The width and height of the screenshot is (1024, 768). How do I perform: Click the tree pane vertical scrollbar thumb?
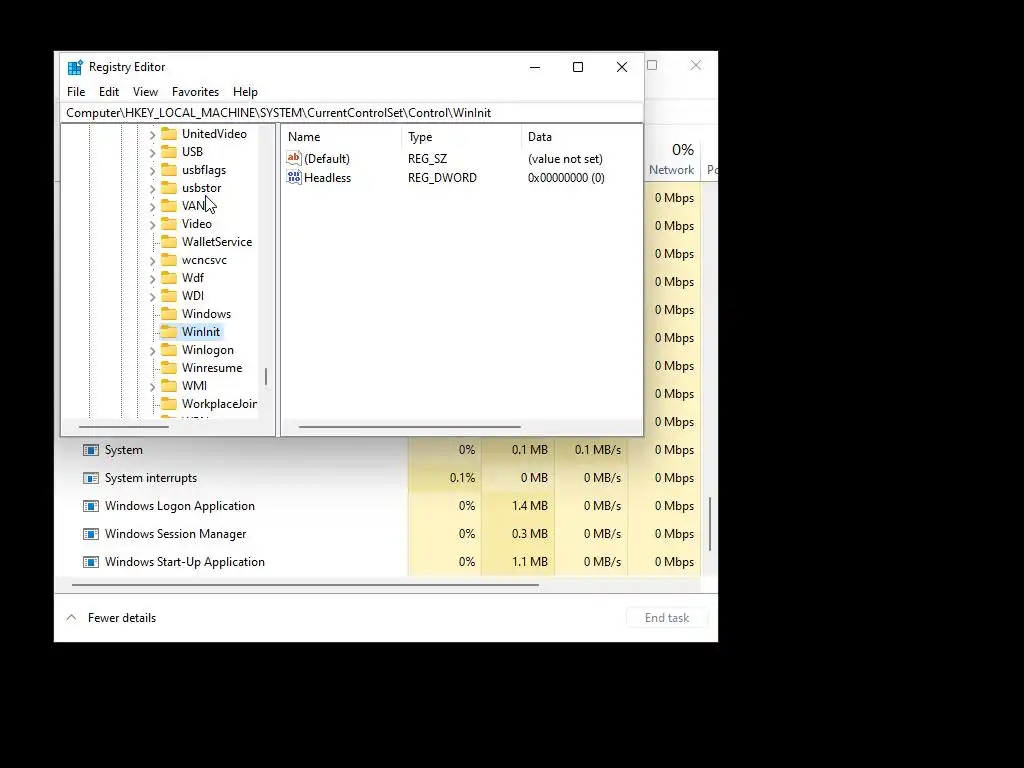266,377
